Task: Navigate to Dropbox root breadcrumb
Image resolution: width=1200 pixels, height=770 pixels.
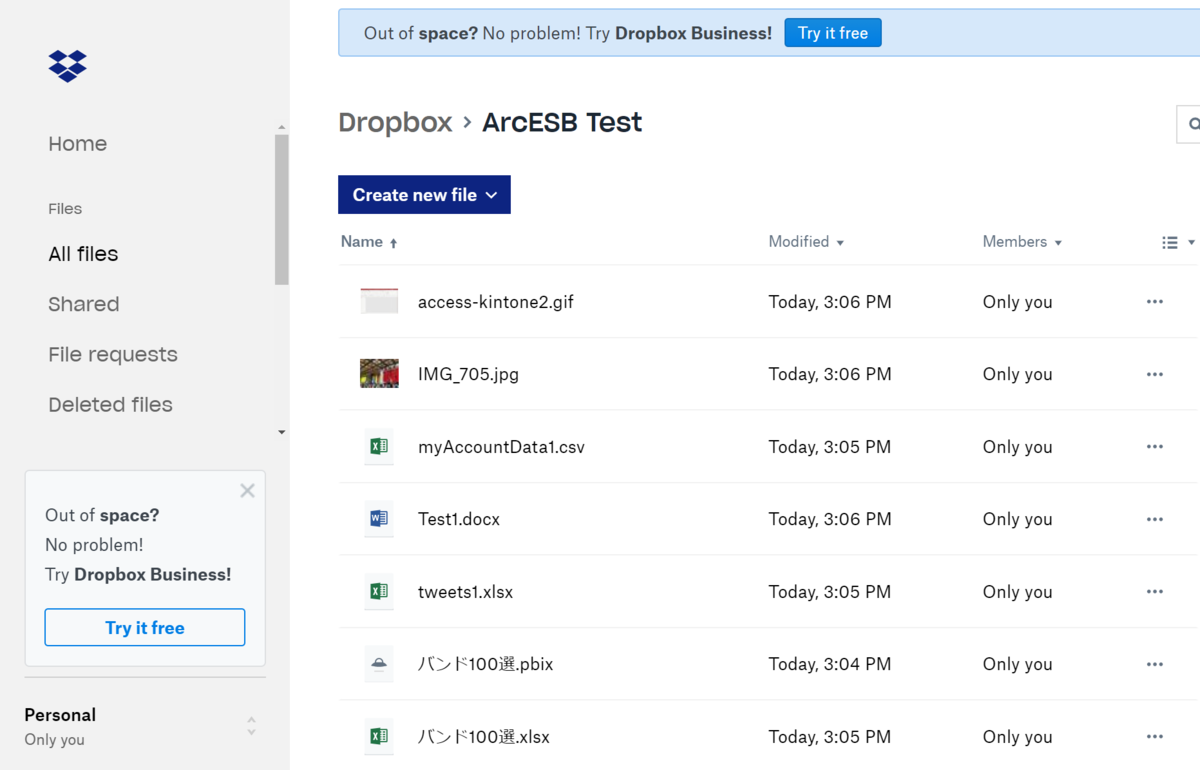Action: pyautogui.click(x=395, y=123)
